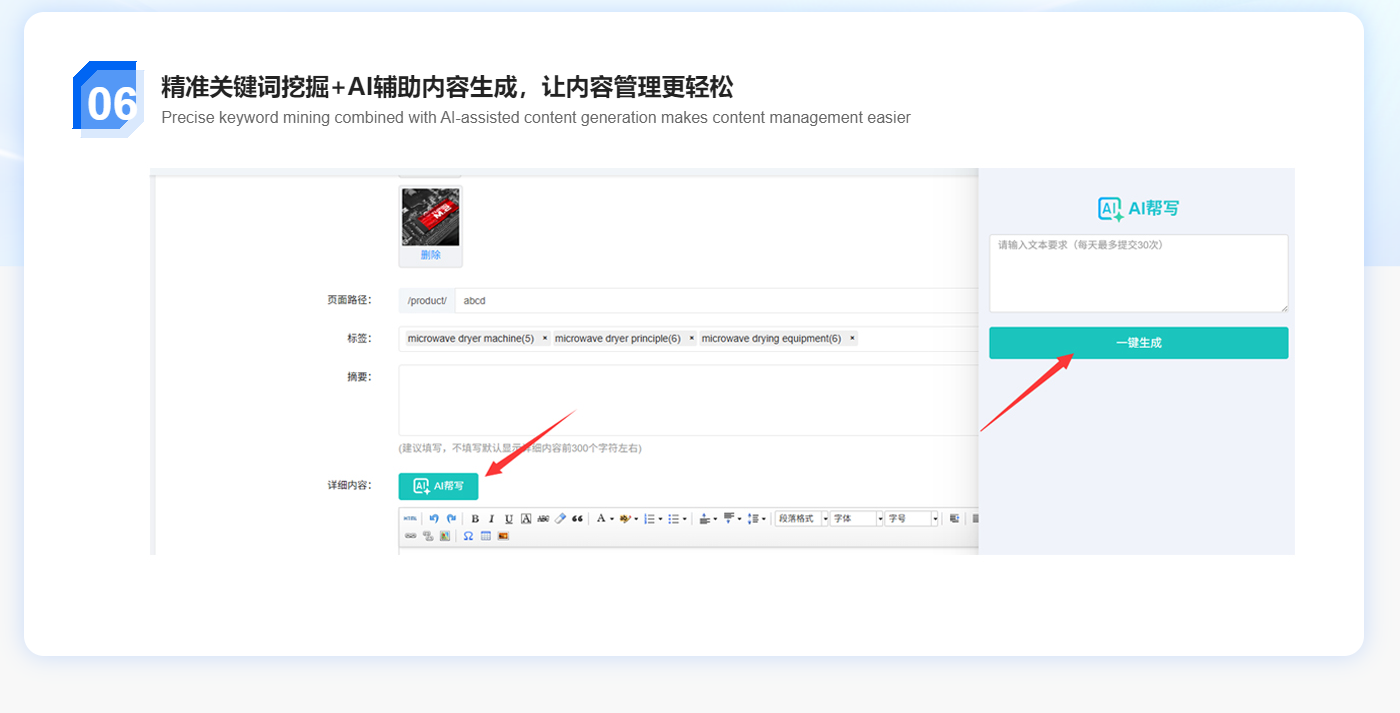The width and height of the screenshot is (1400, 713).
Task: Click 删除 link under product thumbnail
Action: pyautogui.click(x=430, y=255)
